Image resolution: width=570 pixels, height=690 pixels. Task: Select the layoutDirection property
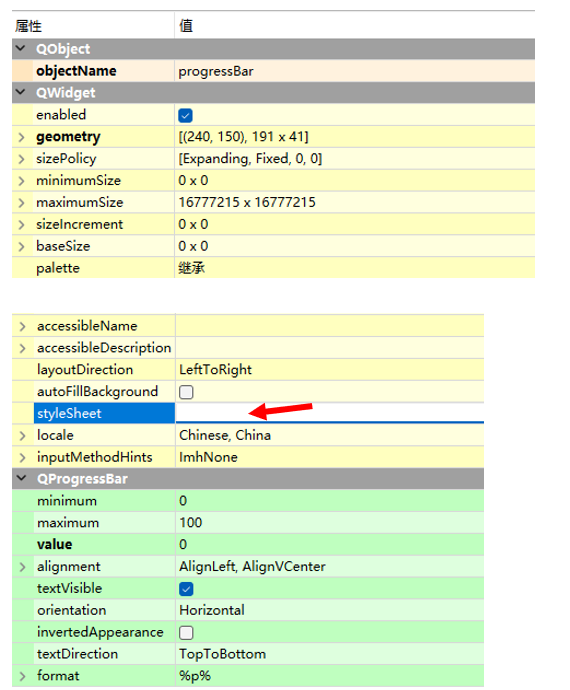(x=85, y=370)
